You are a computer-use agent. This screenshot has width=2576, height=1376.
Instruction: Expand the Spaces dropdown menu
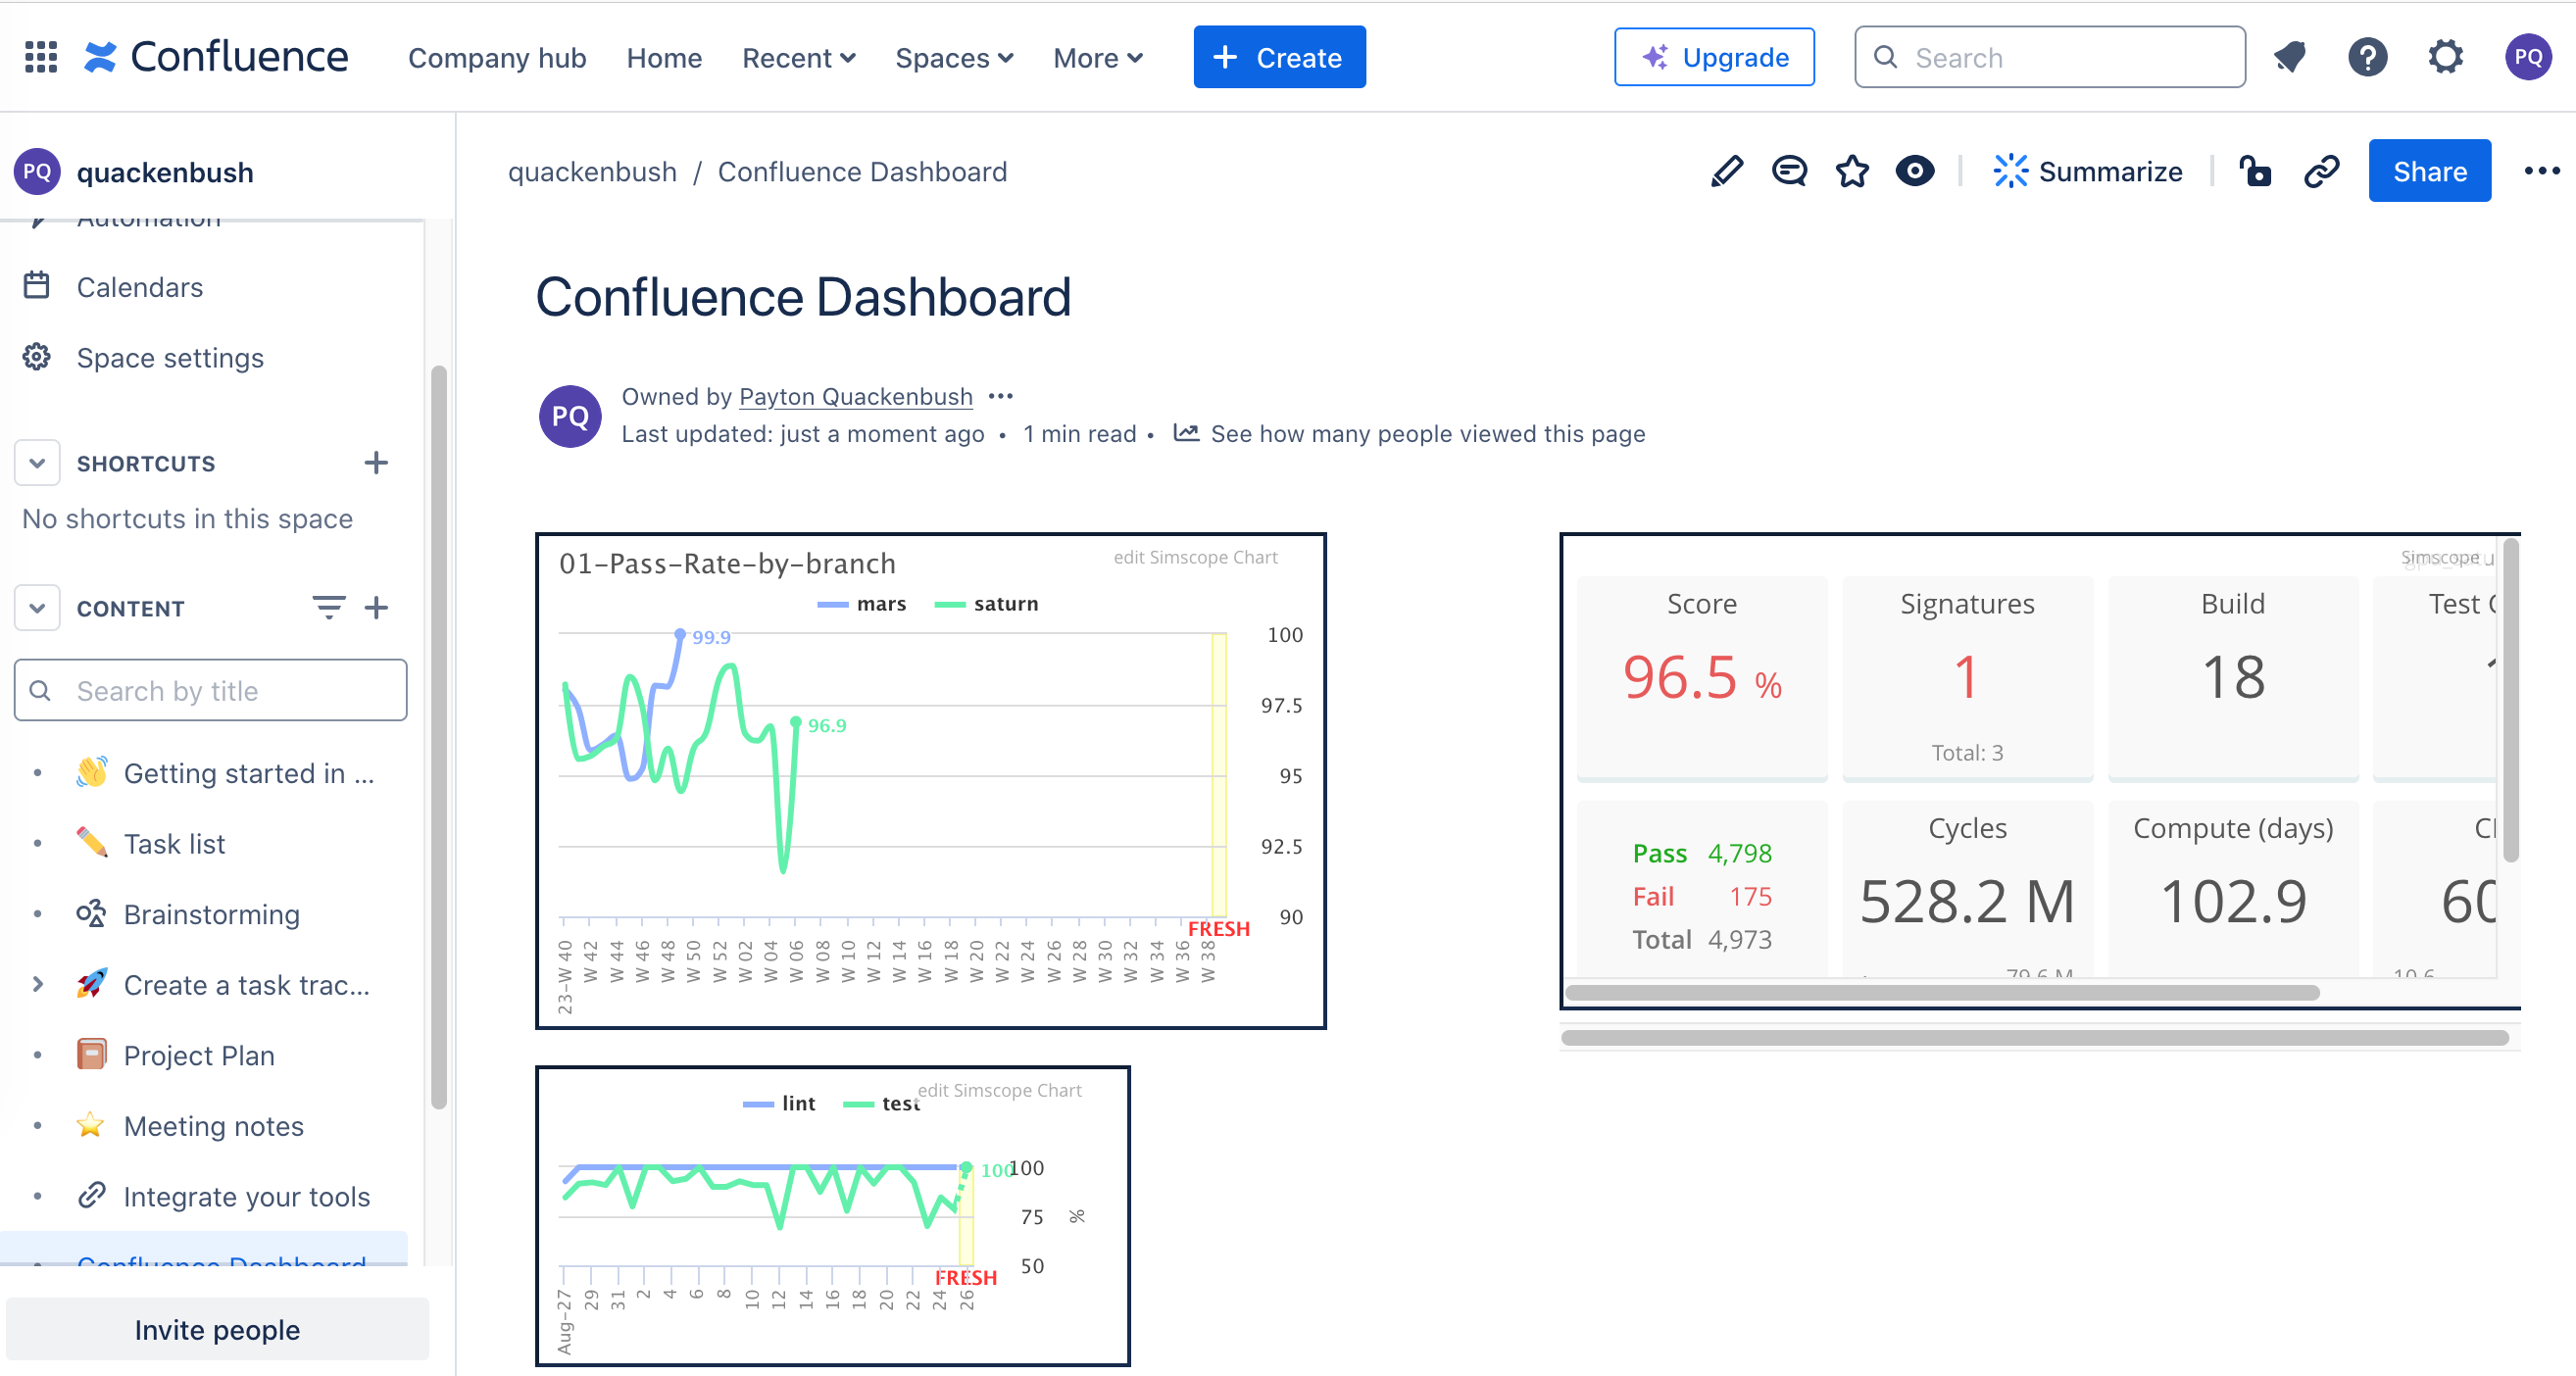(x=954, y=58)
